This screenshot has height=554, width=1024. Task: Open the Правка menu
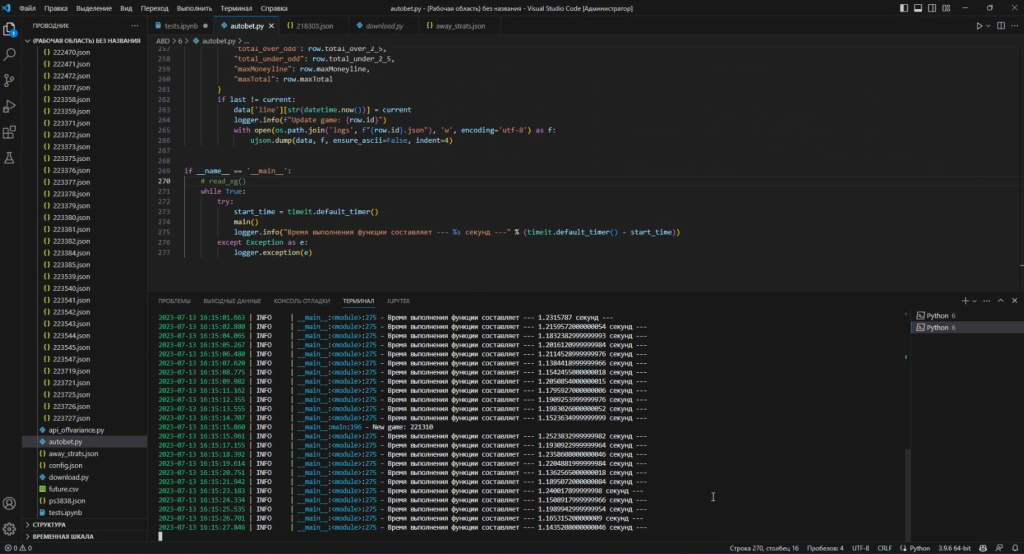(56, 8)
